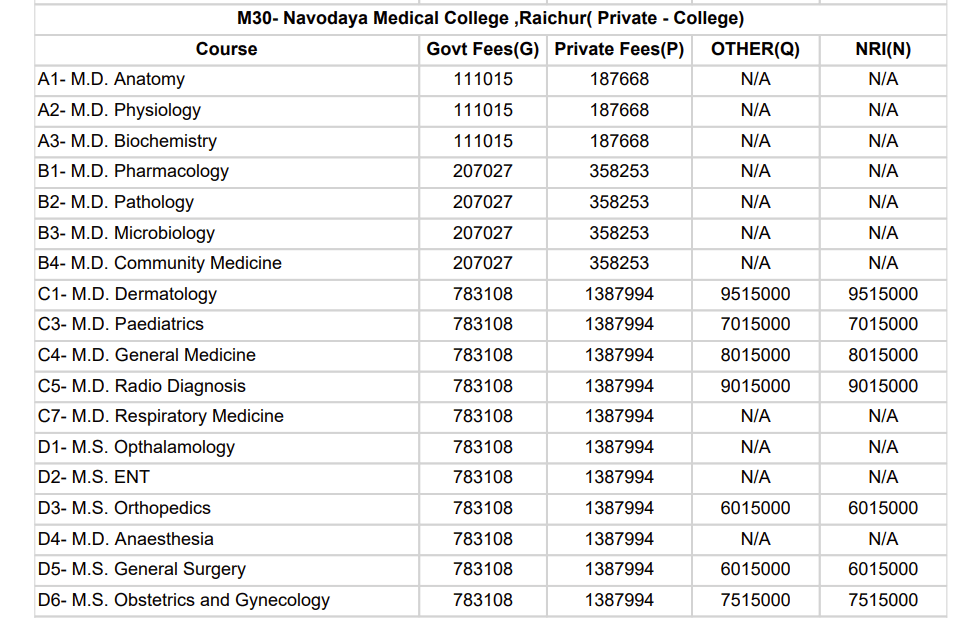Select the C7- M.D. Respiratory Medicine cell
This screenshot has height=618, width=974.
(x=161, y=416)
